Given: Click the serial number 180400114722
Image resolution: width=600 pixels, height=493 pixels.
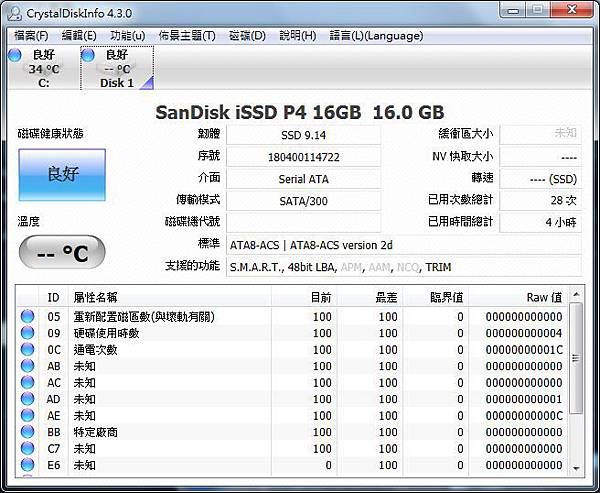Looking at the screenshot, I should [x=303, y=157].
